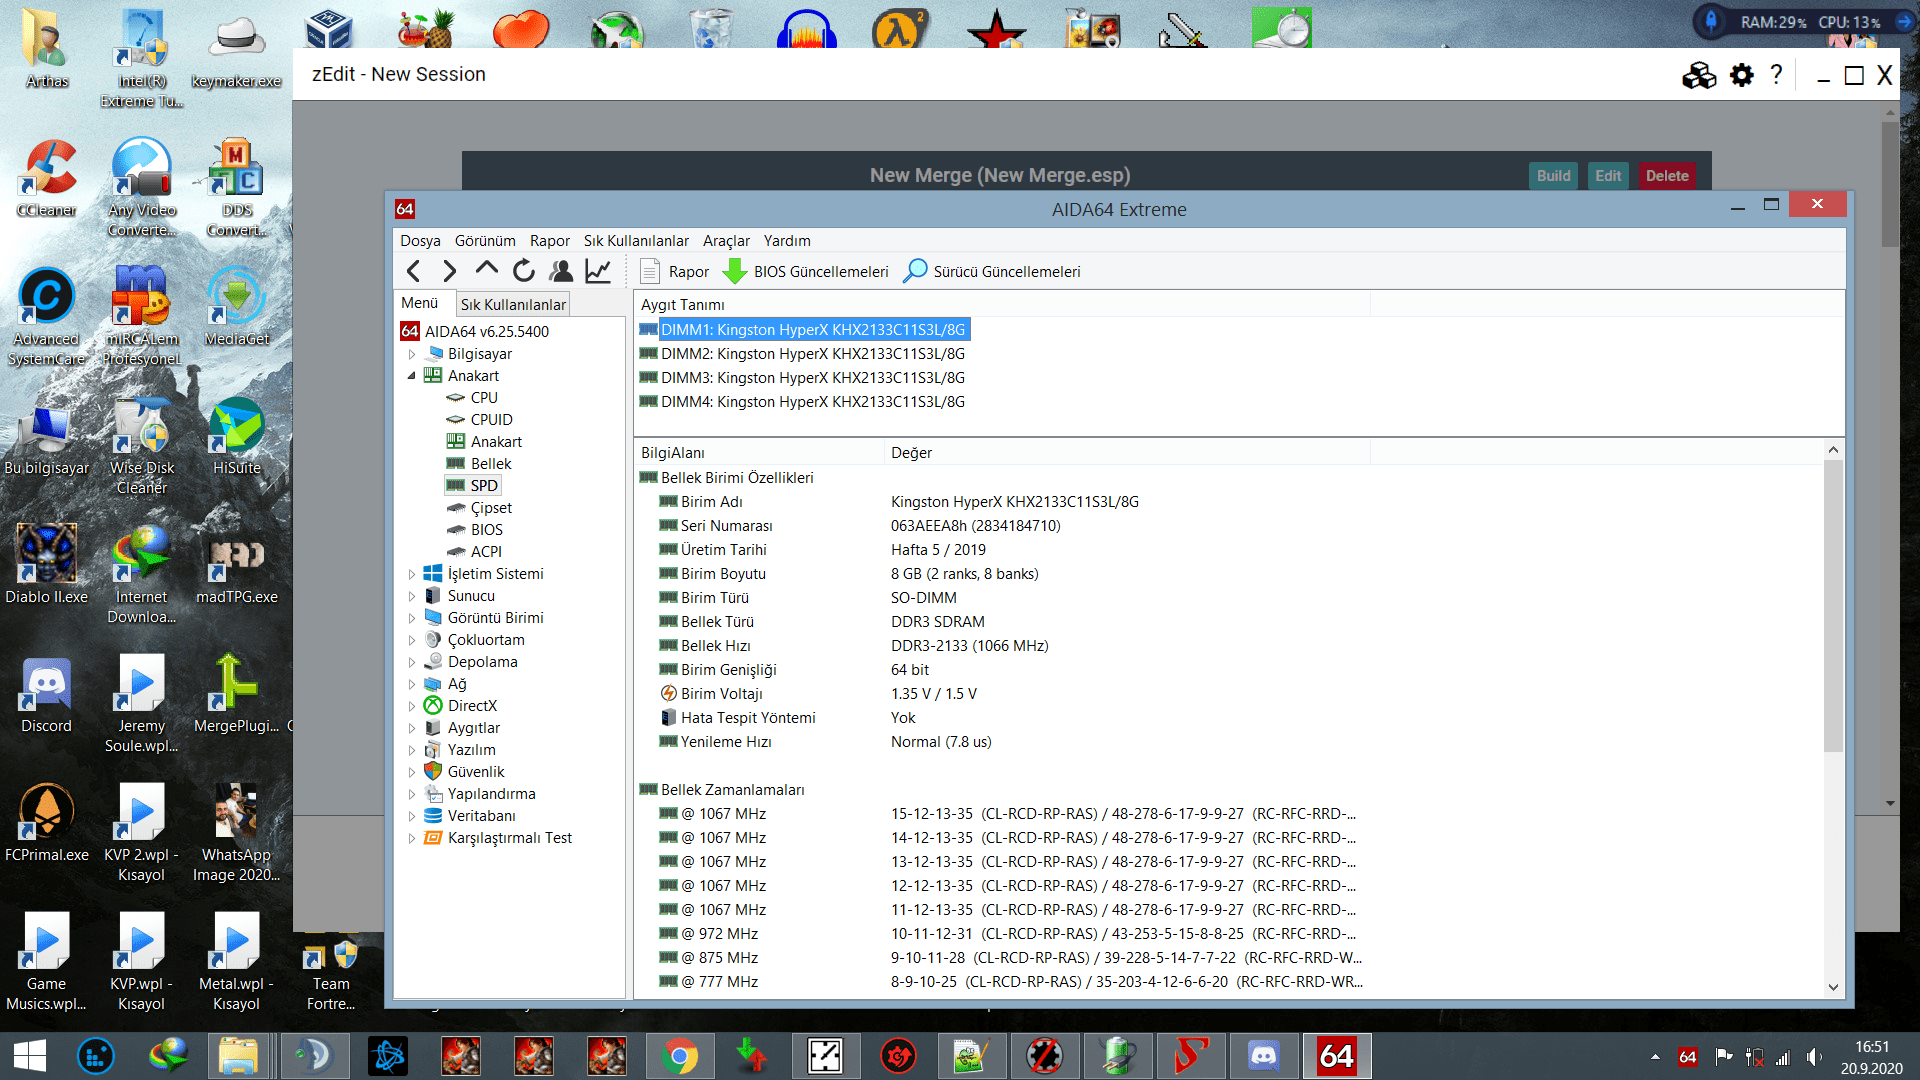Click the graph chart toolbar icon
Viewport: 1920px width, 1080px height.
pos(598,271)
